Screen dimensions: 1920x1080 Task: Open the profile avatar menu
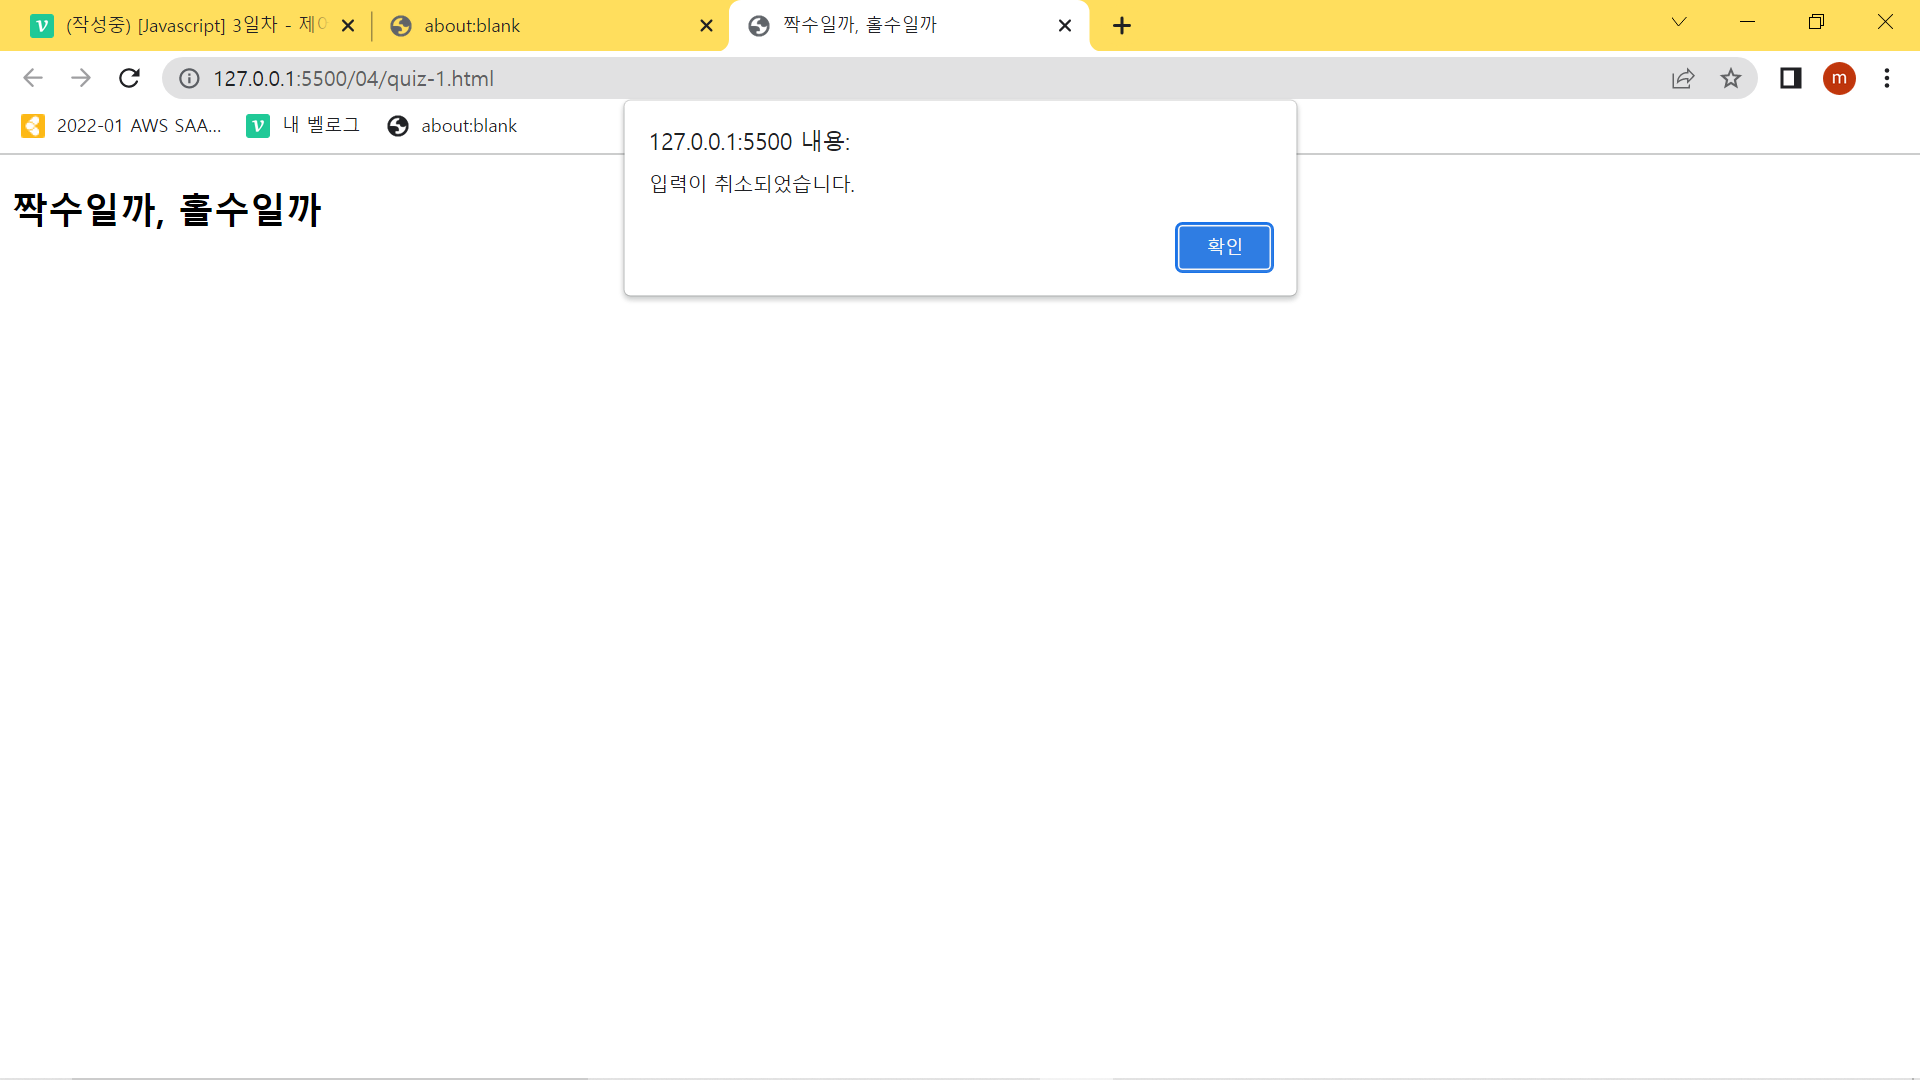click(1838, 78)
